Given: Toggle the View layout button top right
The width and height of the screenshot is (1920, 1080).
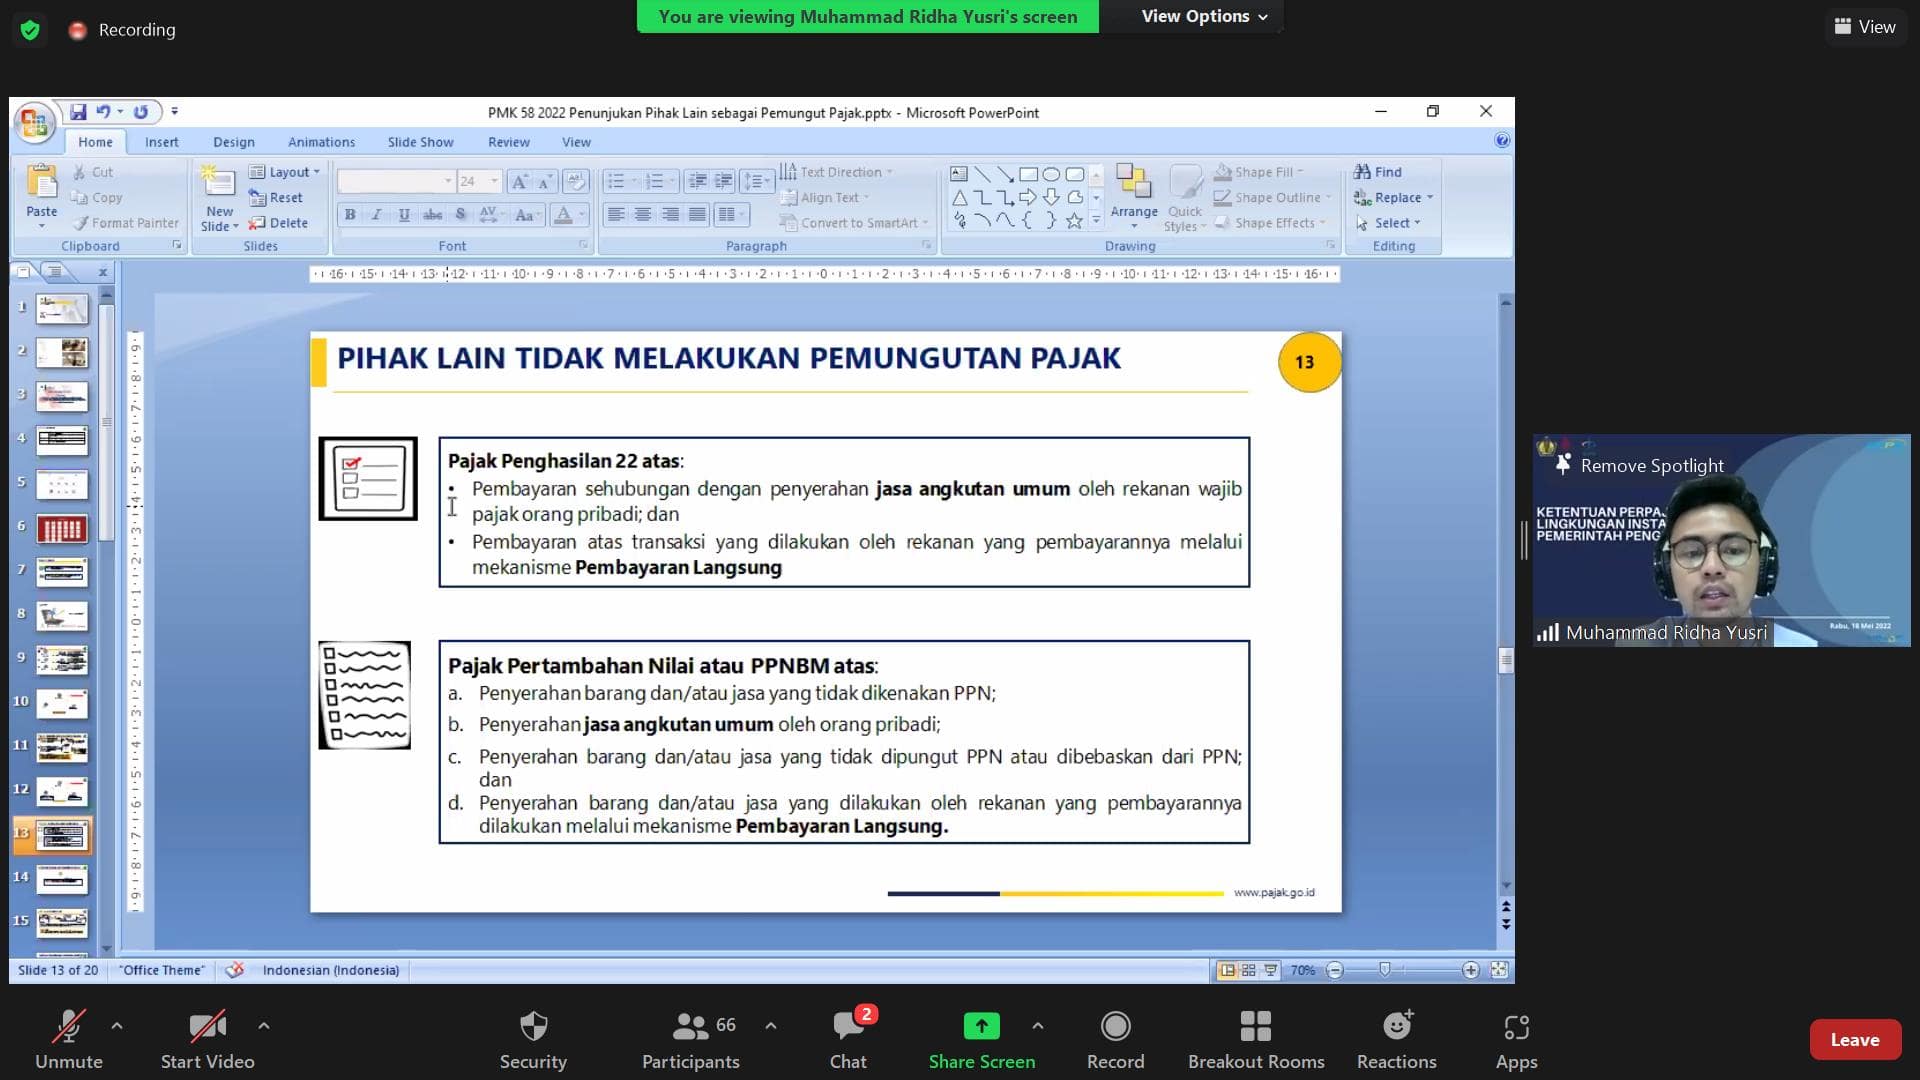Looking at the screenshot, I should click(1864, 27).
